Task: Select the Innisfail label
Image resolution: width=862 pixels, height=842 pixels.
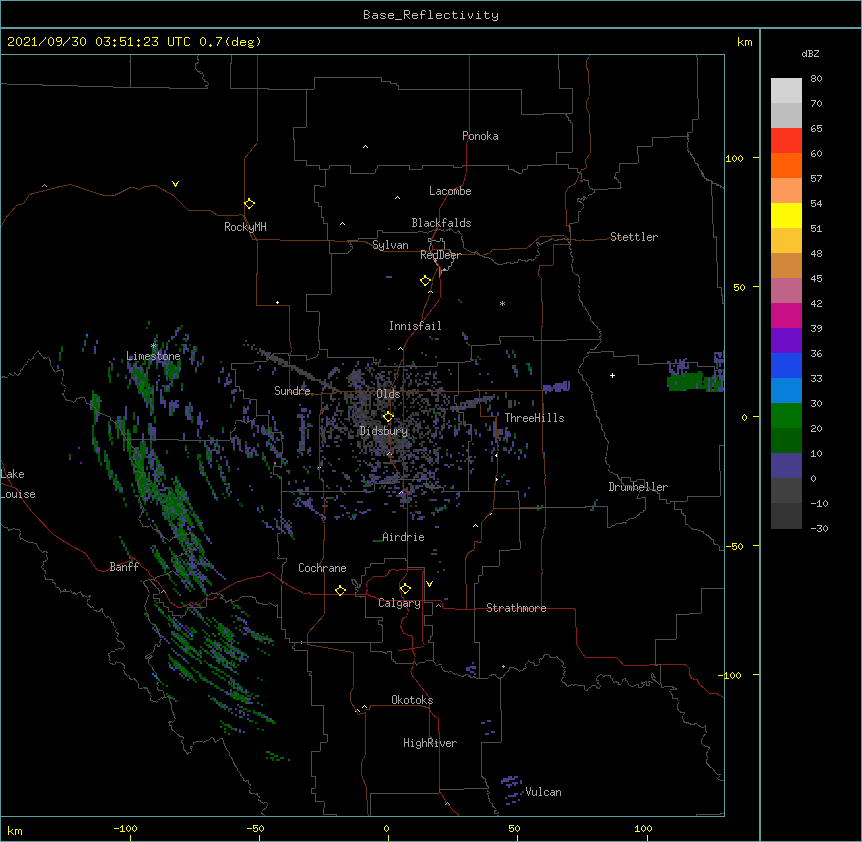Action: click(415, 326)
